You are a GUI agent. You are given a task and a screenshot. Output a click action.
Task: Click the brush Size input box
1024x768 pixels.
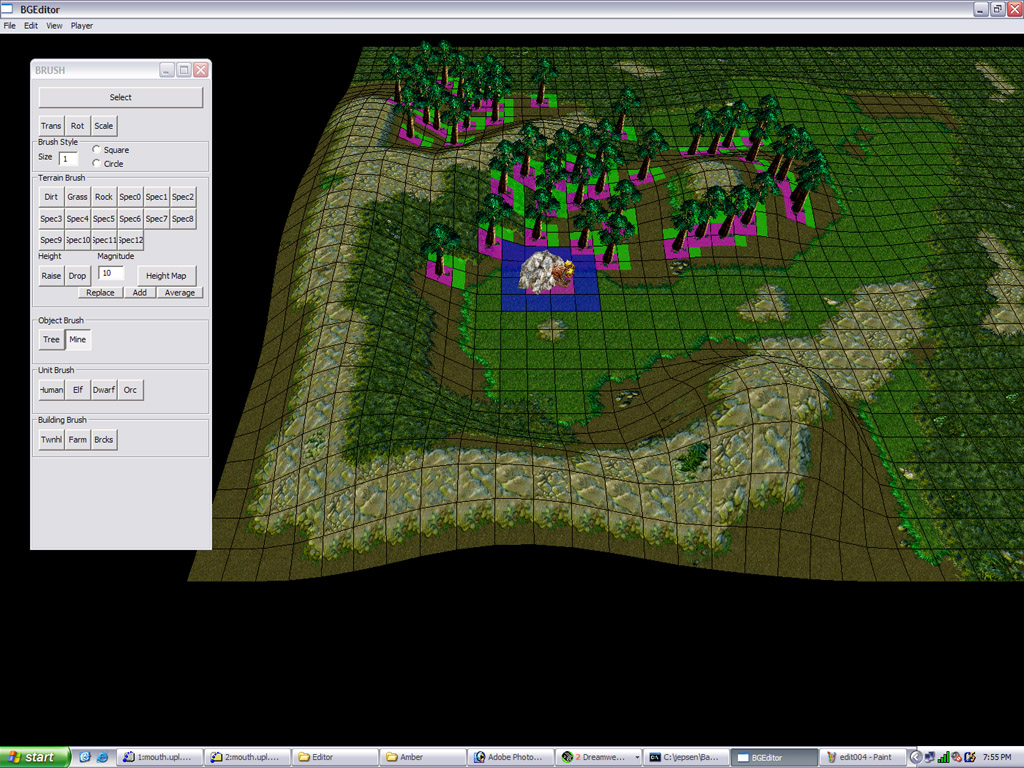tap(68, 158)
